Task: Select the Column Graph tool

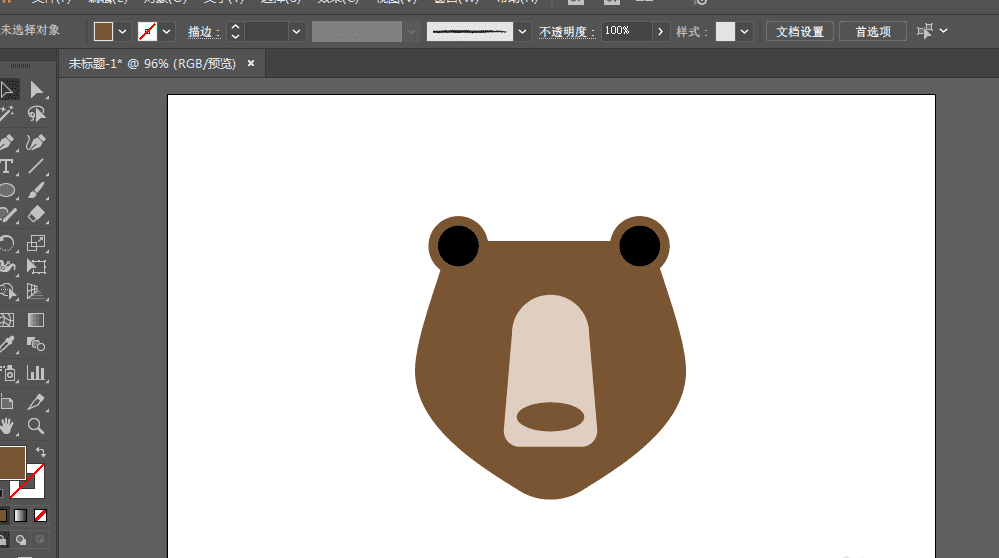Action: (x=37, y=374)
